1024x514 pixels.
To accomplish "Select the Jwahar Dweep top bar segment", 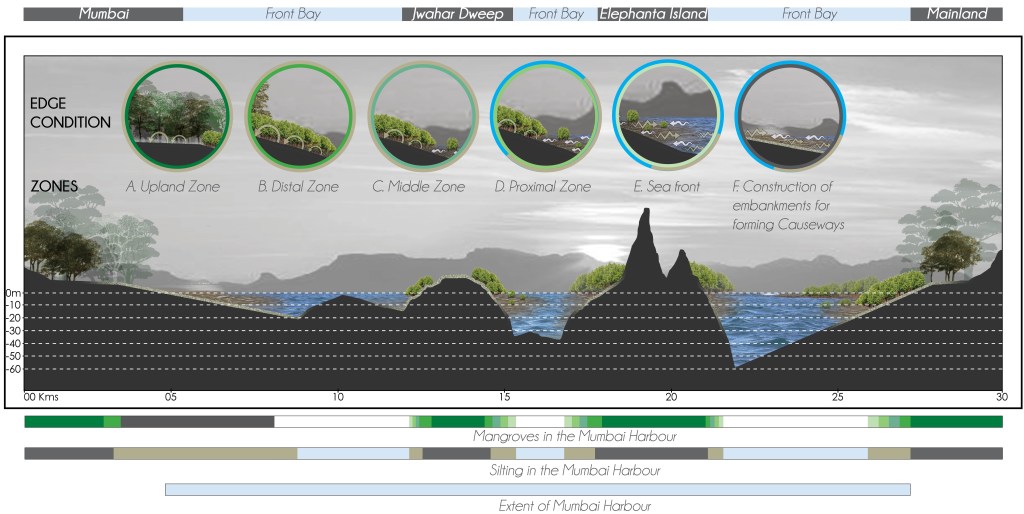I will [x=457, y=15].
